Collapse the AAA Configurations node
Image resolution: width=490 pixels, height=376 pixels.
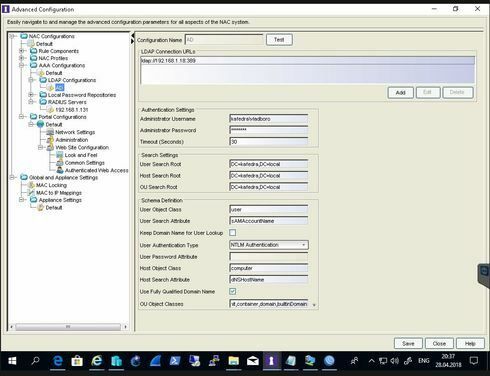(x=22, y=65)
